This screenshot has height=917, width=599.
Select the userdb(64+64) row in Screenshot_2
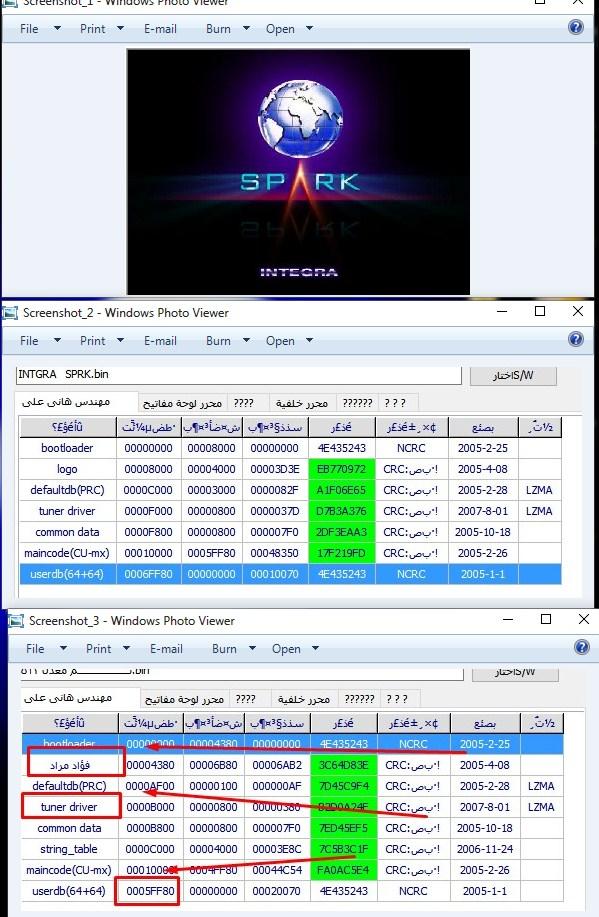click(x=290, y=574)
